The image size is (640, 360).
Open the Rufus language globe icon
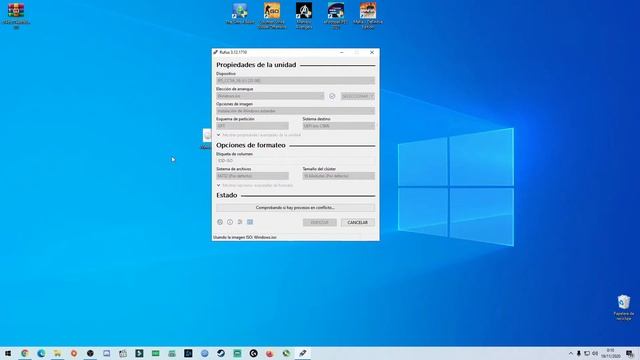[x=220, y=222]
